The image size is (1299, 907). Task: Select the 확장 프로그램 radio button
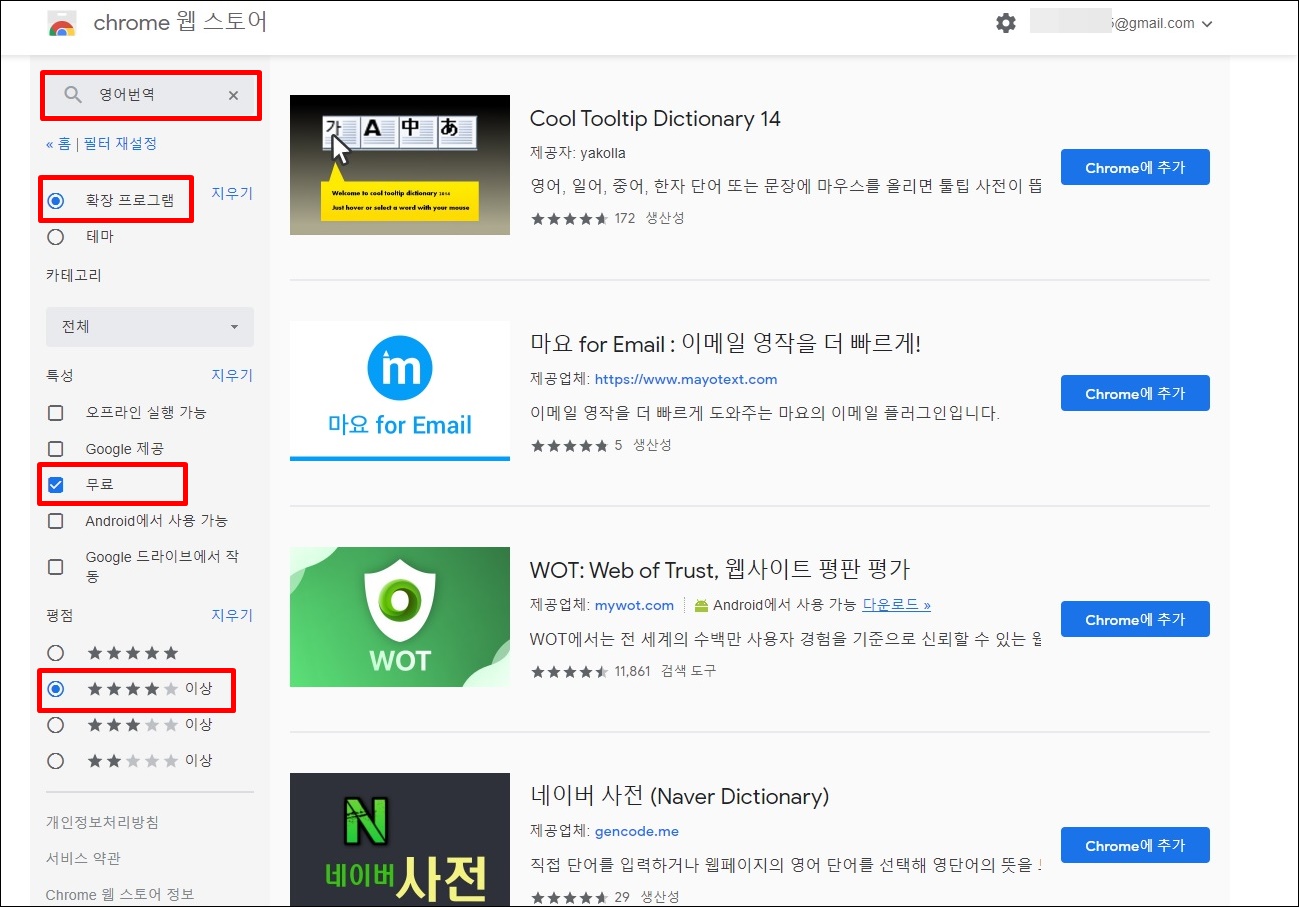point(56,201)
